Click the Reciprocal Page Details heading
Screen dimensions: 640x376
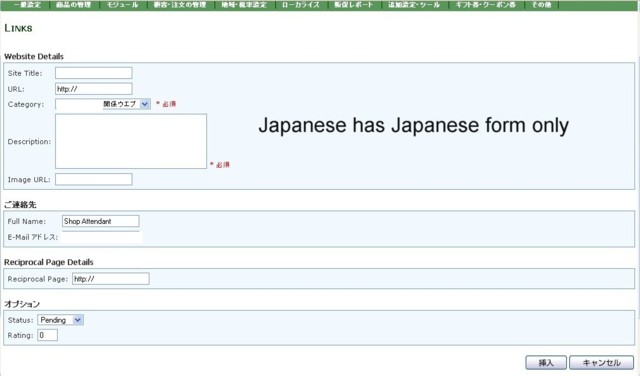(49, 262)
